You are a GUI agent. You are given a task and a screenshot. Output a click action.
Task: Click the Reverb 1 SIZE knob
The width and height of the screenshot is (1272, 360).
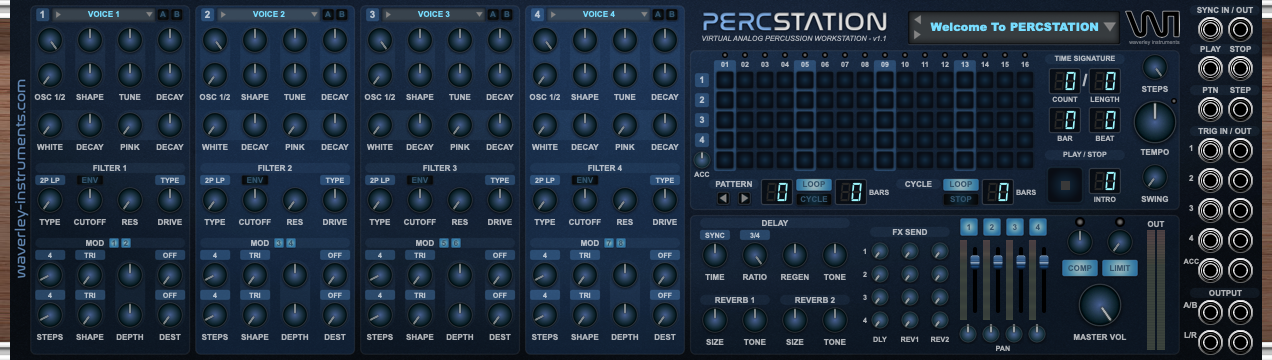[x=714, y=320]
